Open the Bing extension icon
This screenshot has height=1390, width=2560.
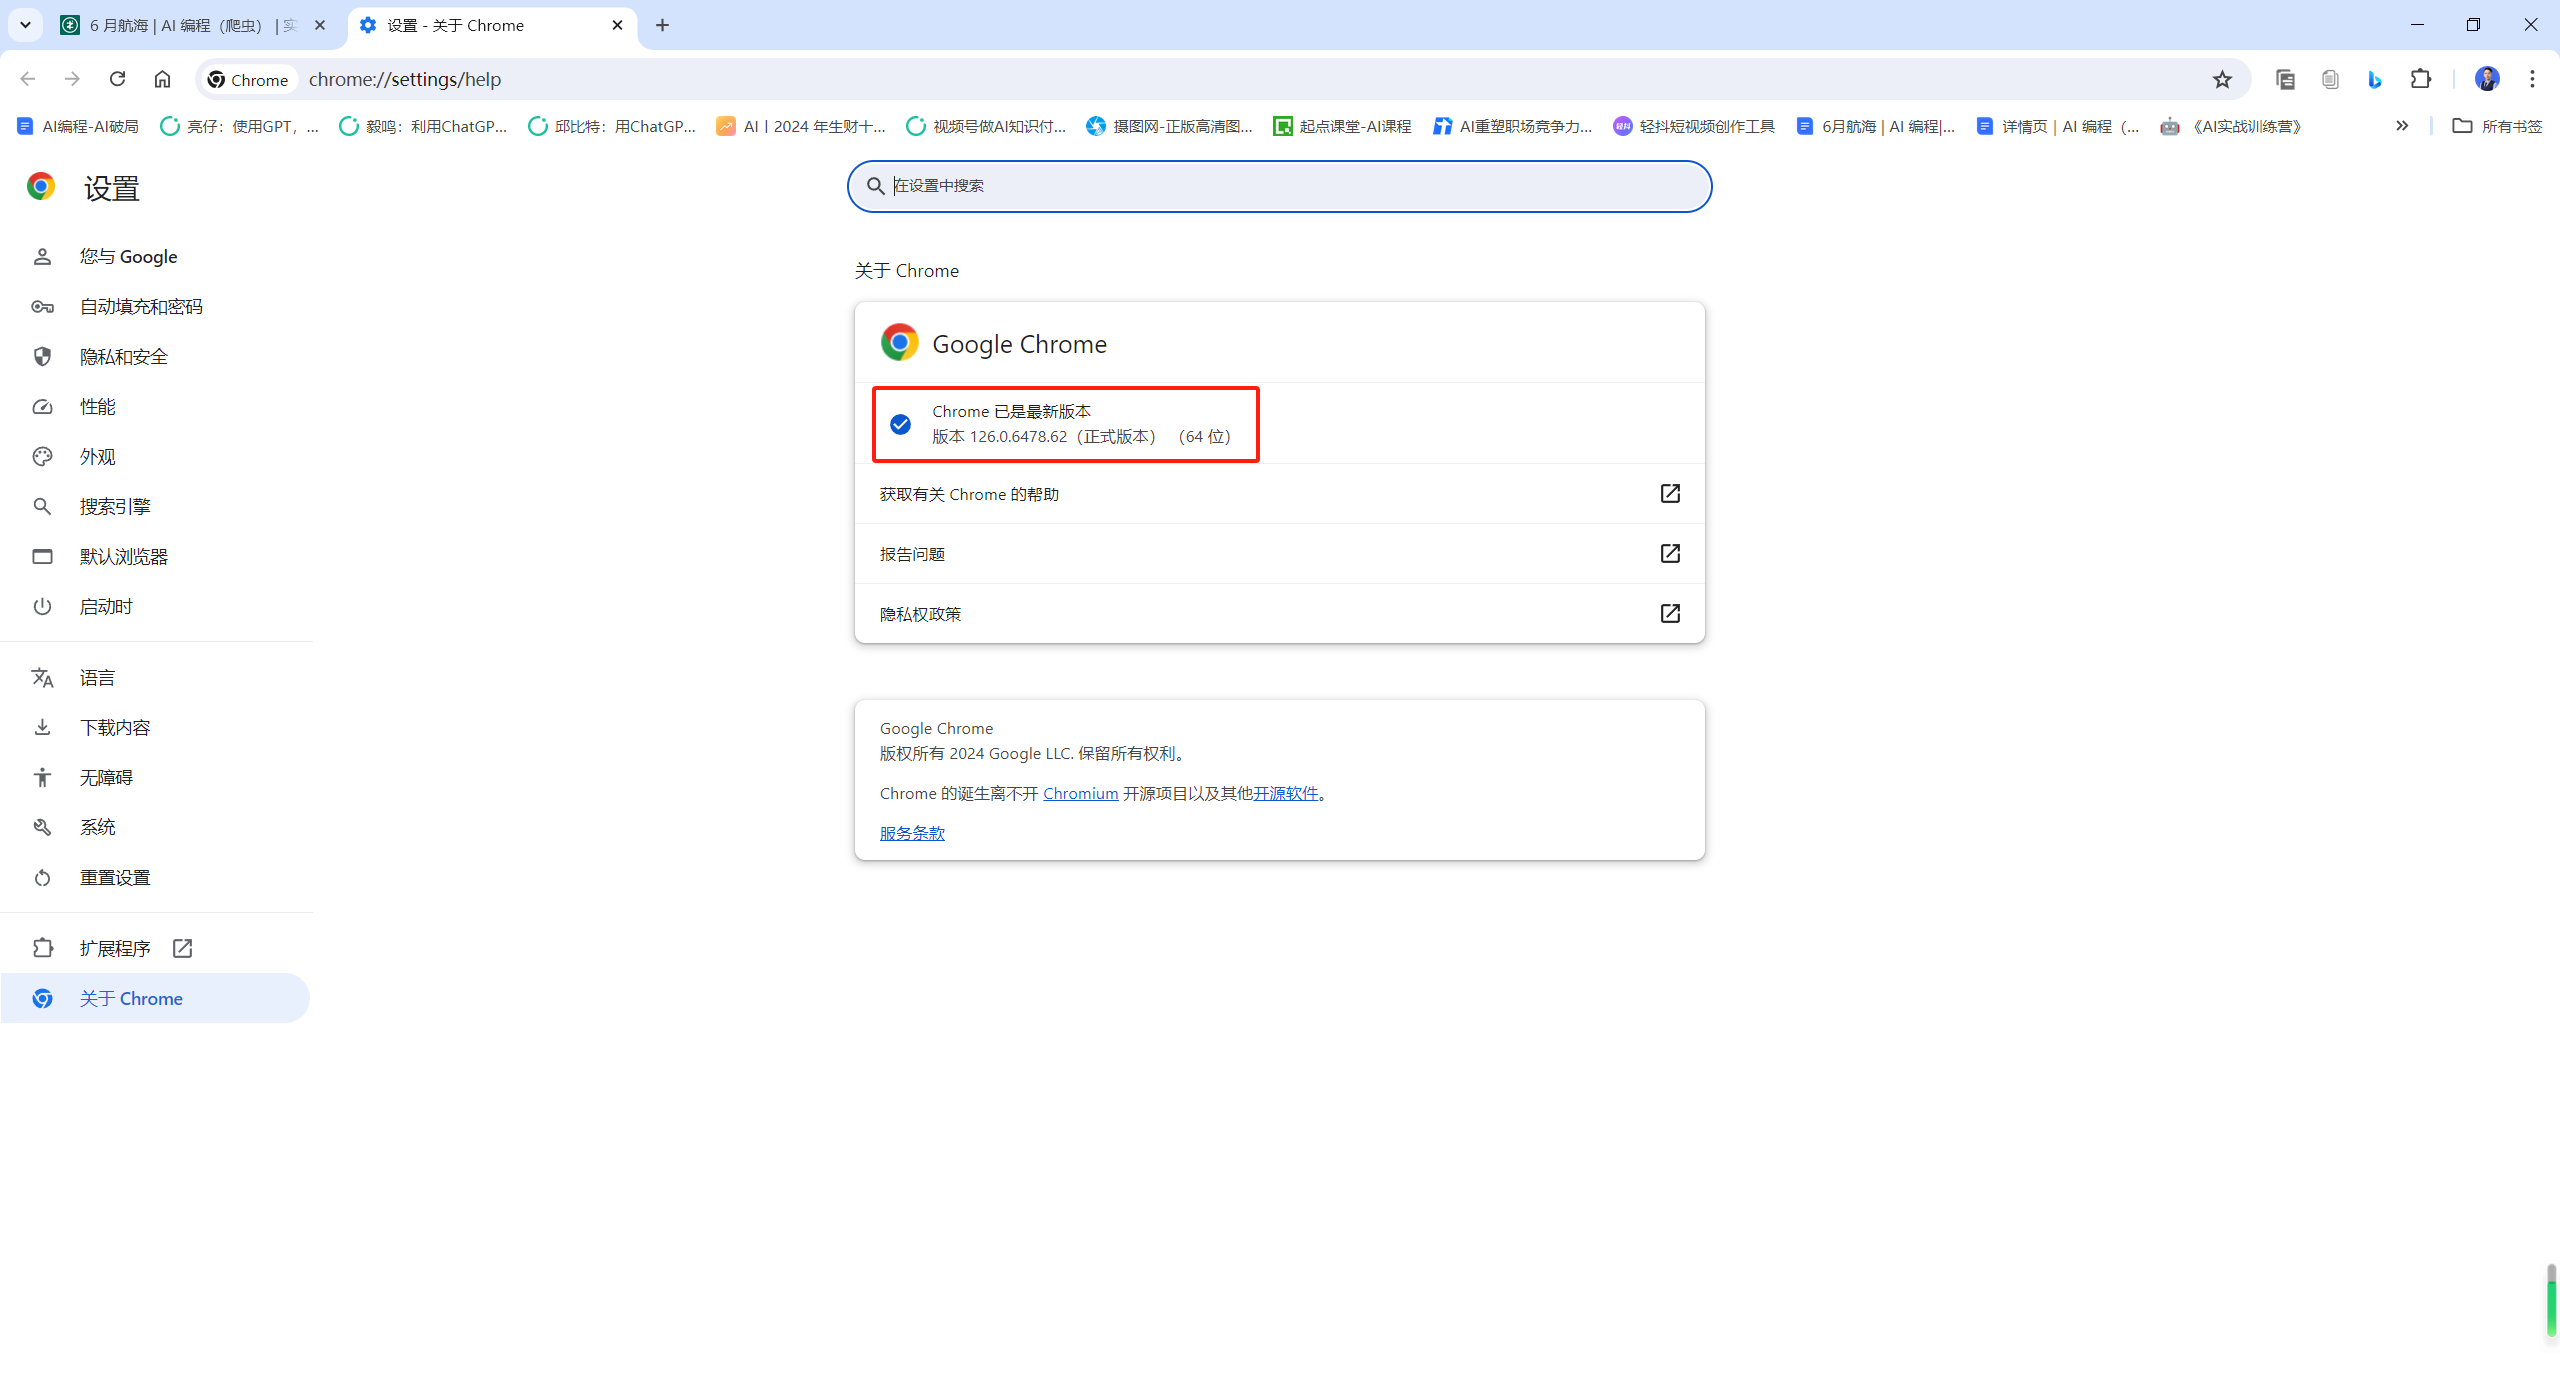pyautogui.click(x=2375, y=79)
